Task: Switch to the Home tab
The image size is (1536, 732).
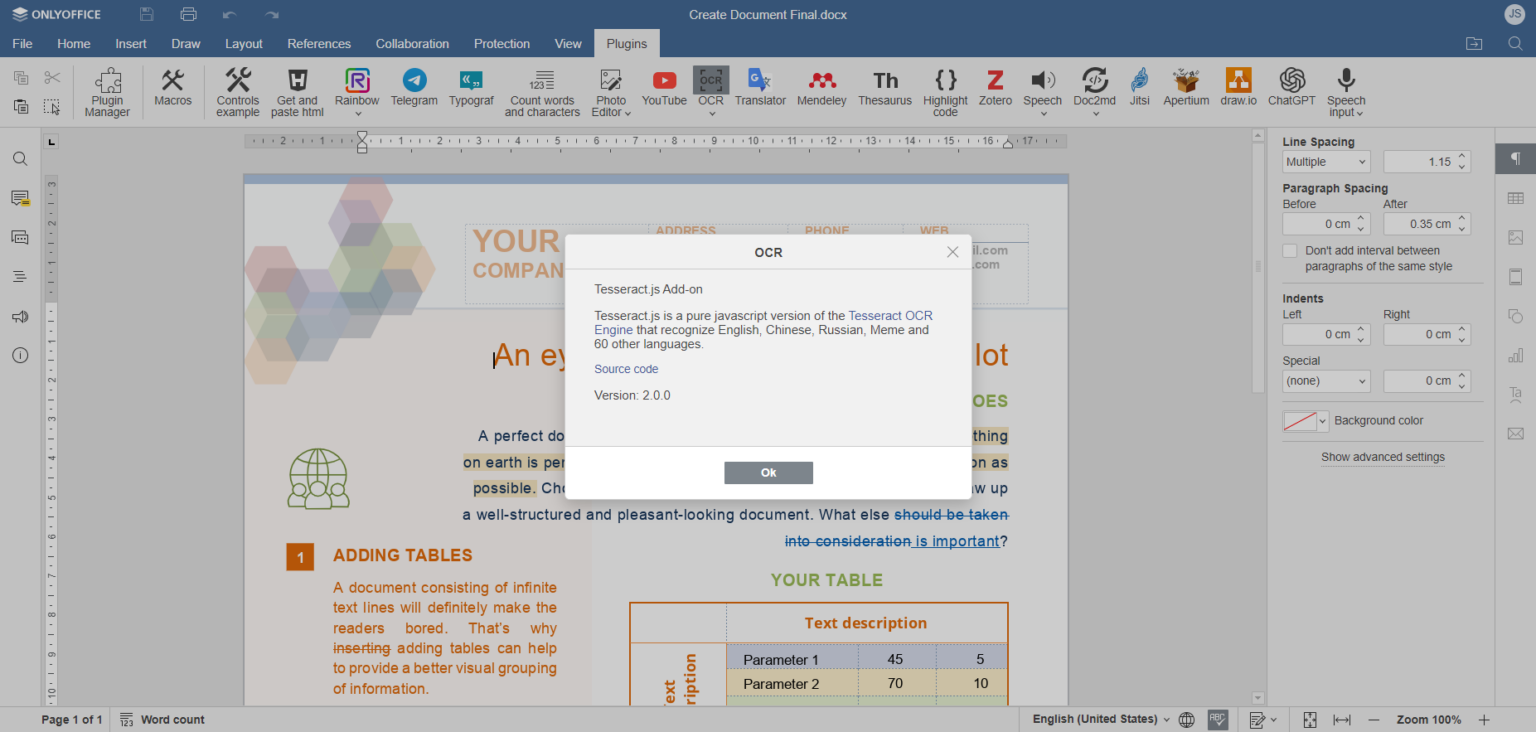Action: tap(73, 43)
